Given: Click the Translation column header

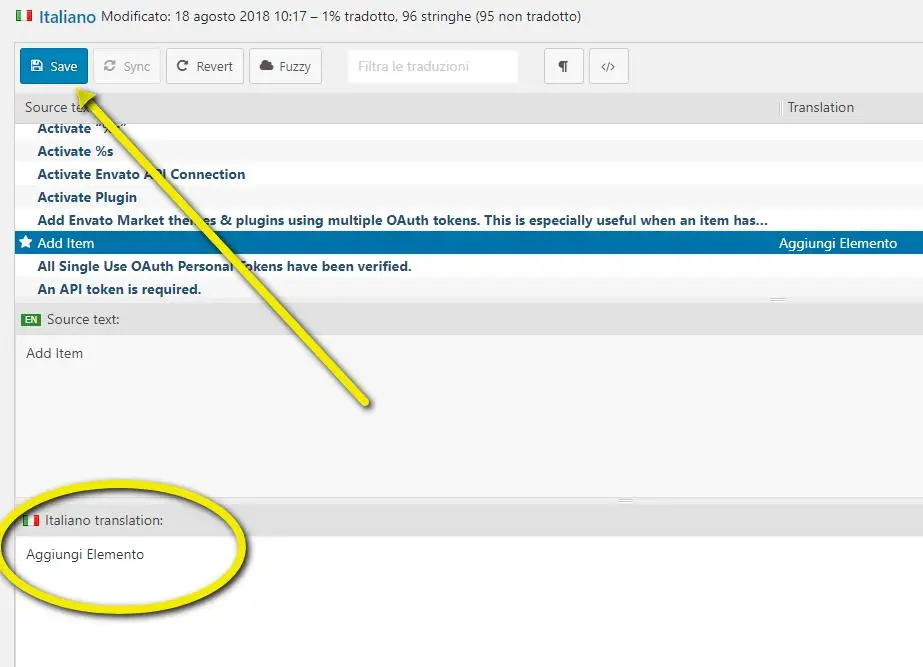Looking at the screenshot, I should pyautogui.click(x=852, y=107).
